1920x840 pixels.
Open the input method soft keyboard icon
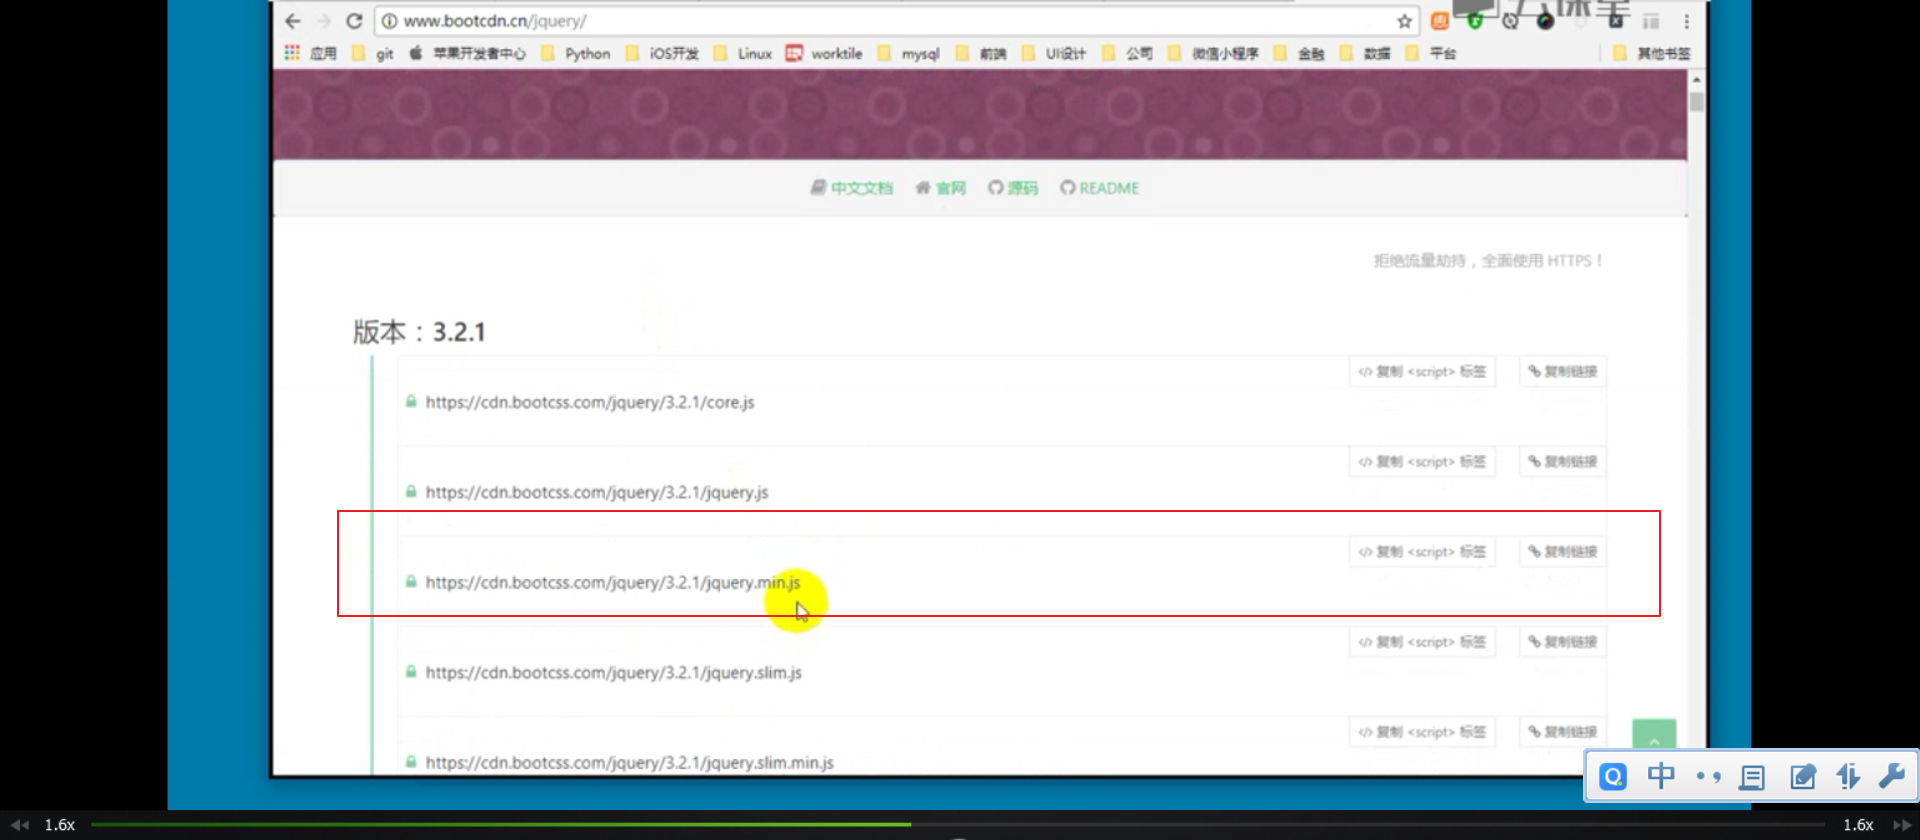tap(1752, 777)
